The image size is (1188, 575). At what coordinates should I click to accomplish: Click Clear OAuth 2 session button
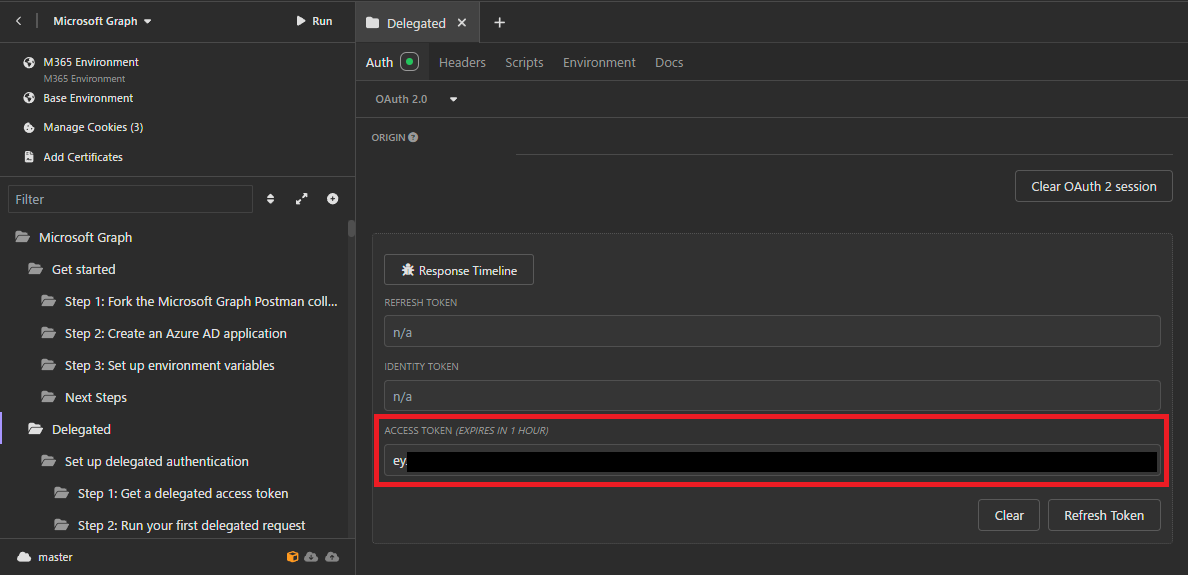coord(1093,186)
